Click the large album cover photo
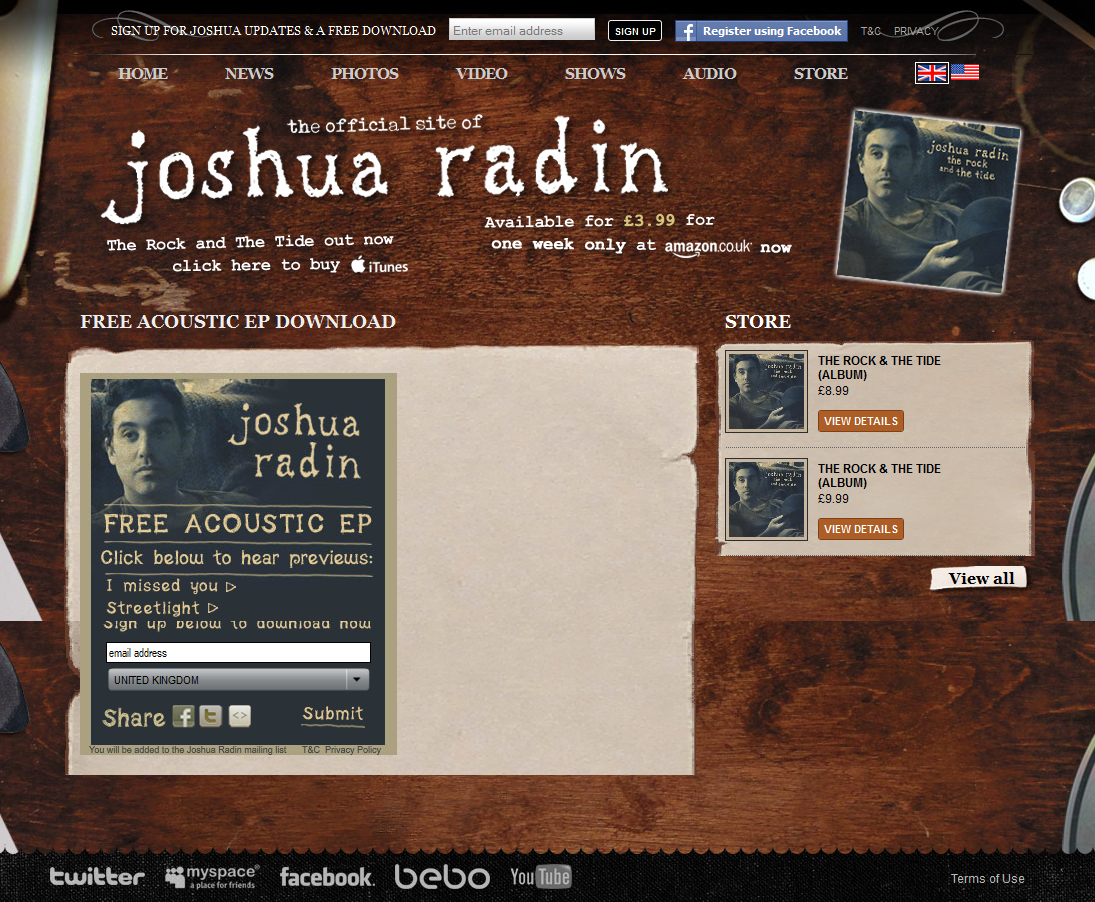Viewport: 1095px width, 902px height. [x=928, y=201]
